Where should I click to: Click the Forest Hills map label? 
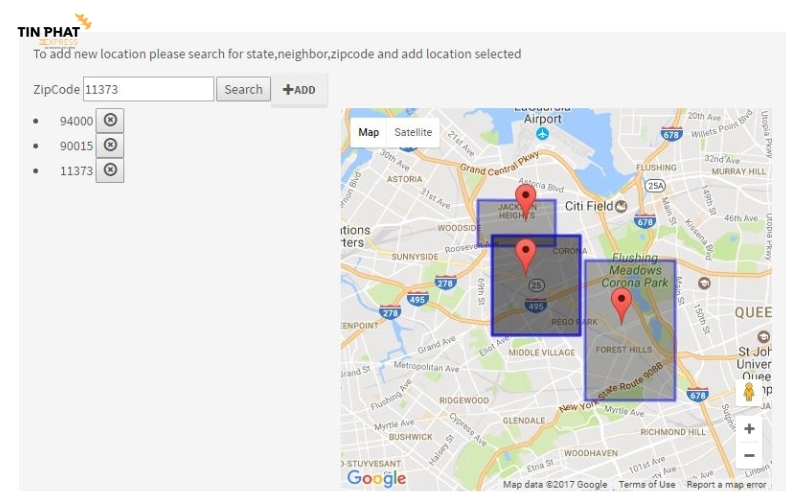pyautogui.click(x=623, y=349)
